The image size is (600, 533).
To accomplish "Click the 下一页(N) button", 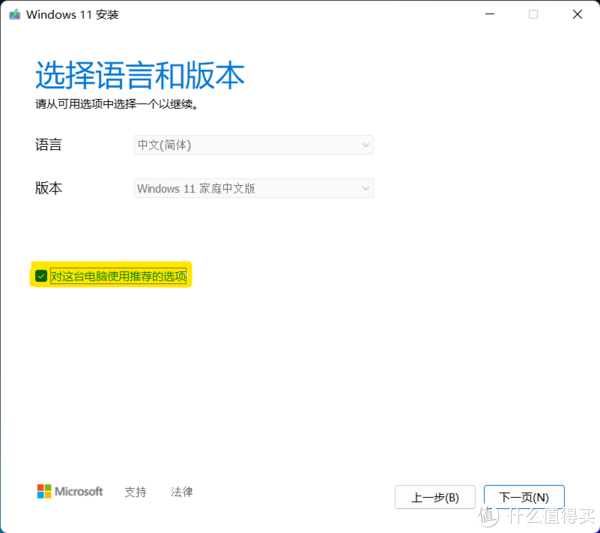I will (524, 497).
